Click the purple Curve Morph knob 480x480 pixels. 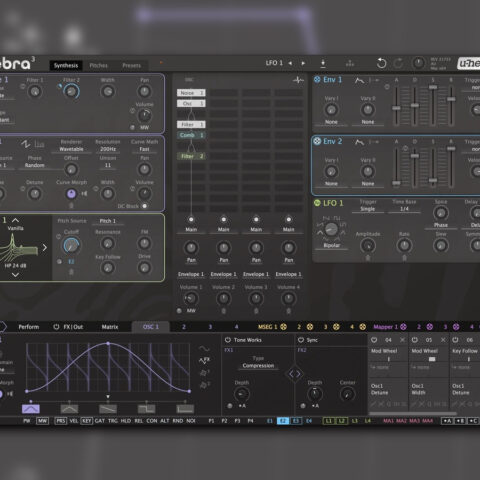click(71, 194)
